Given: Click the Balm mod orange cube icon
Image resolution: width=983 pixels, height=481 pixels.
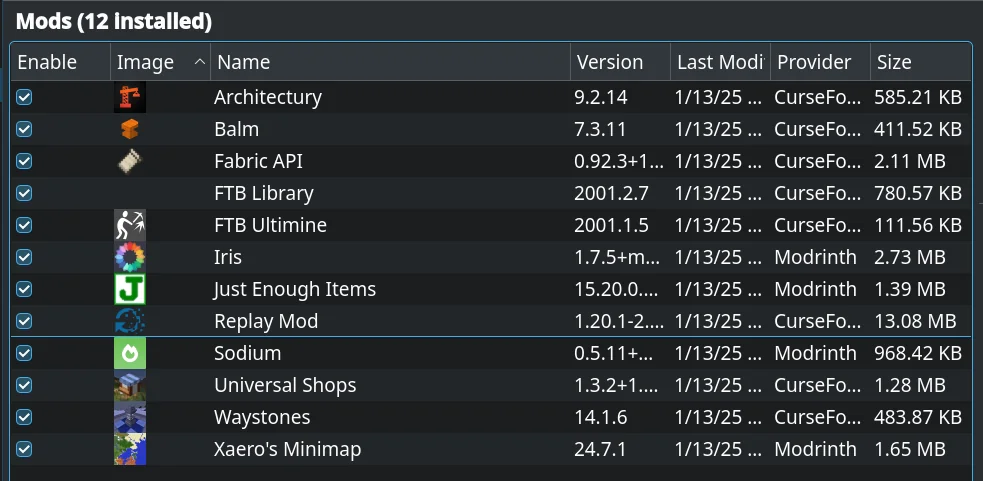Looking at the screenshot, I should (130, 129).
